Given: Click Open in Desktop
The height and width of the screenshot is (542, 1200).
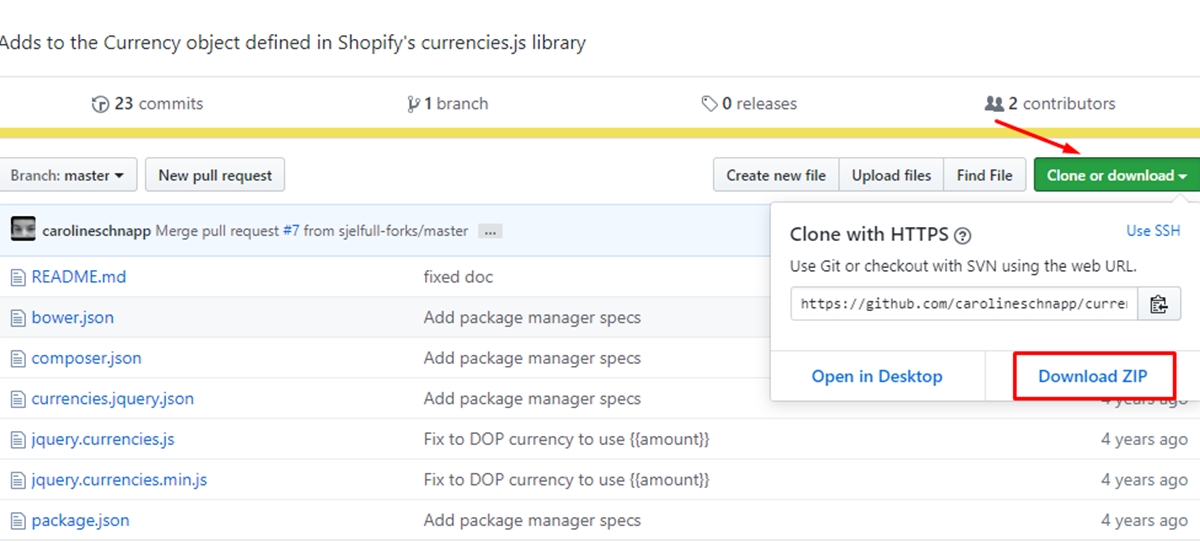Looking at the screenshot, I should 877,376.
